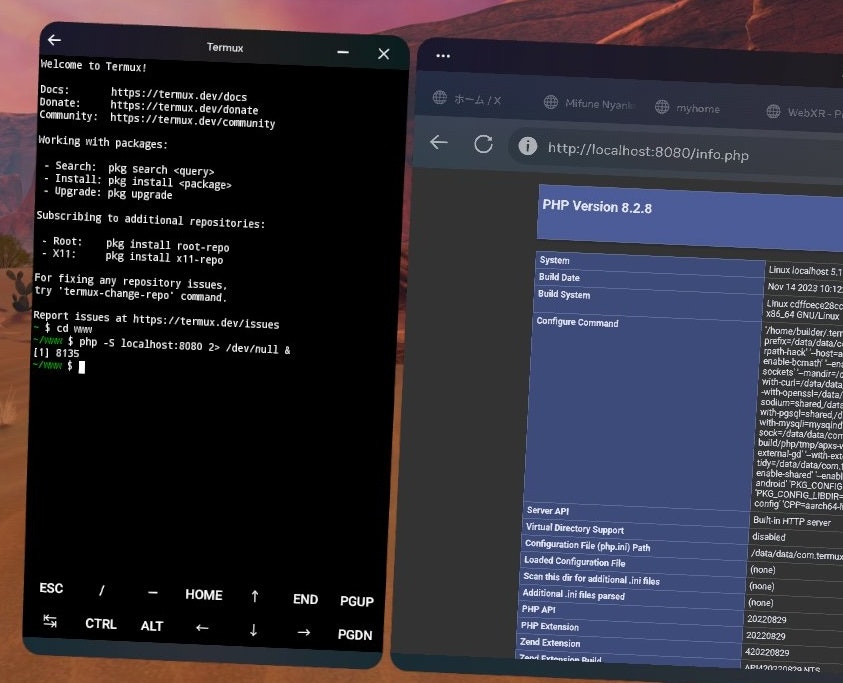This screenshot has width=843, height=683.
Task: Close the Termux window
Action: 383,54
